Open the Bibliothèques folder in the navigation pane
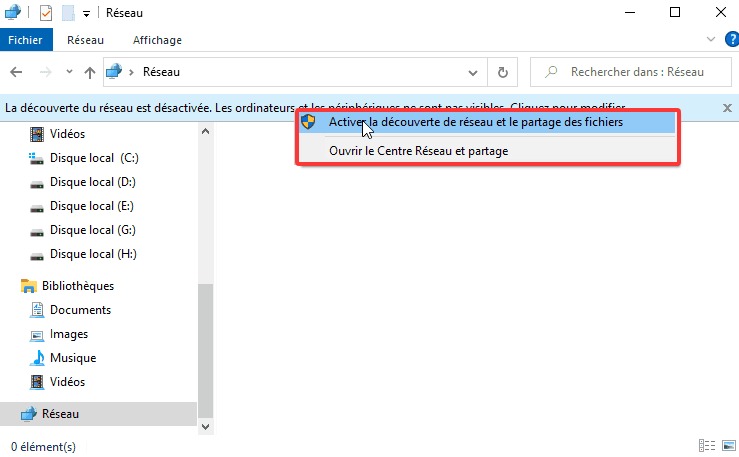 (x=77, y=286)
